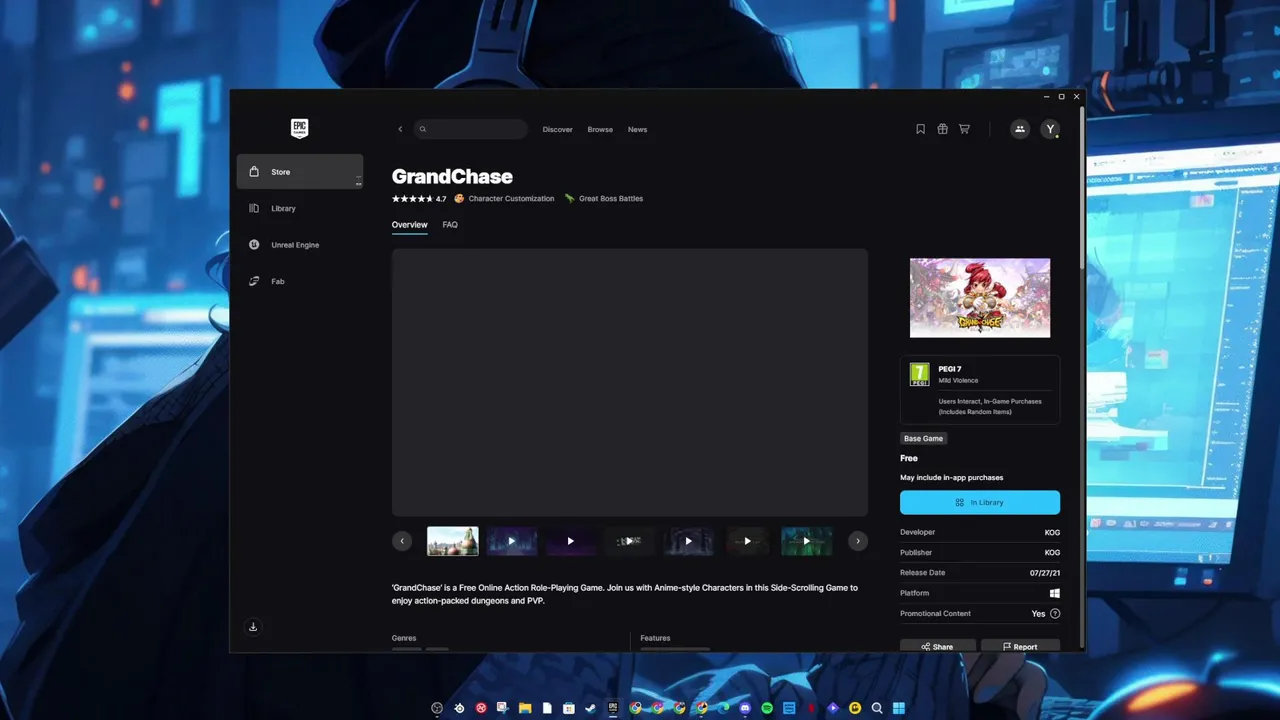1280x720 pixels.
Task: Open File Explorer from the taskbar
Action: 525,708
